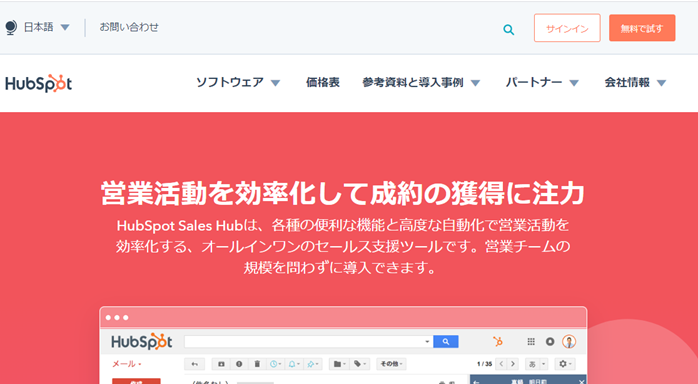Click the user avatar in the mail mockup
The width and height of the screenshot is (698, 384).
[569, 341]
